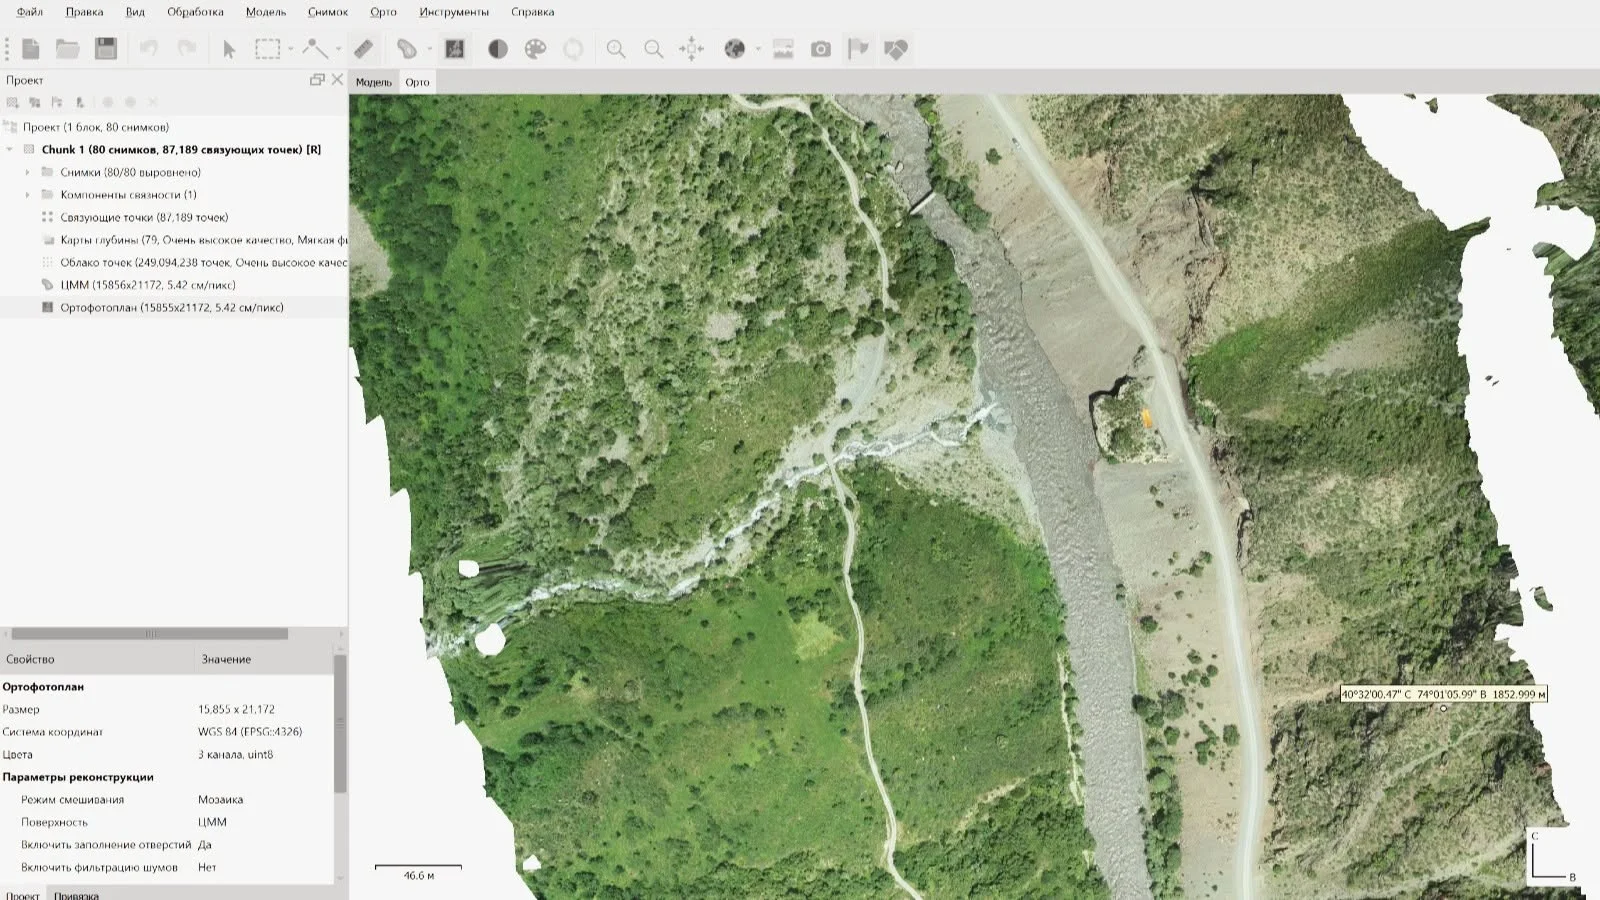Viewport: 1600px width, 900px height.
Task: Collapse the Chunk 1 tree node
Action: pos(10,150)
